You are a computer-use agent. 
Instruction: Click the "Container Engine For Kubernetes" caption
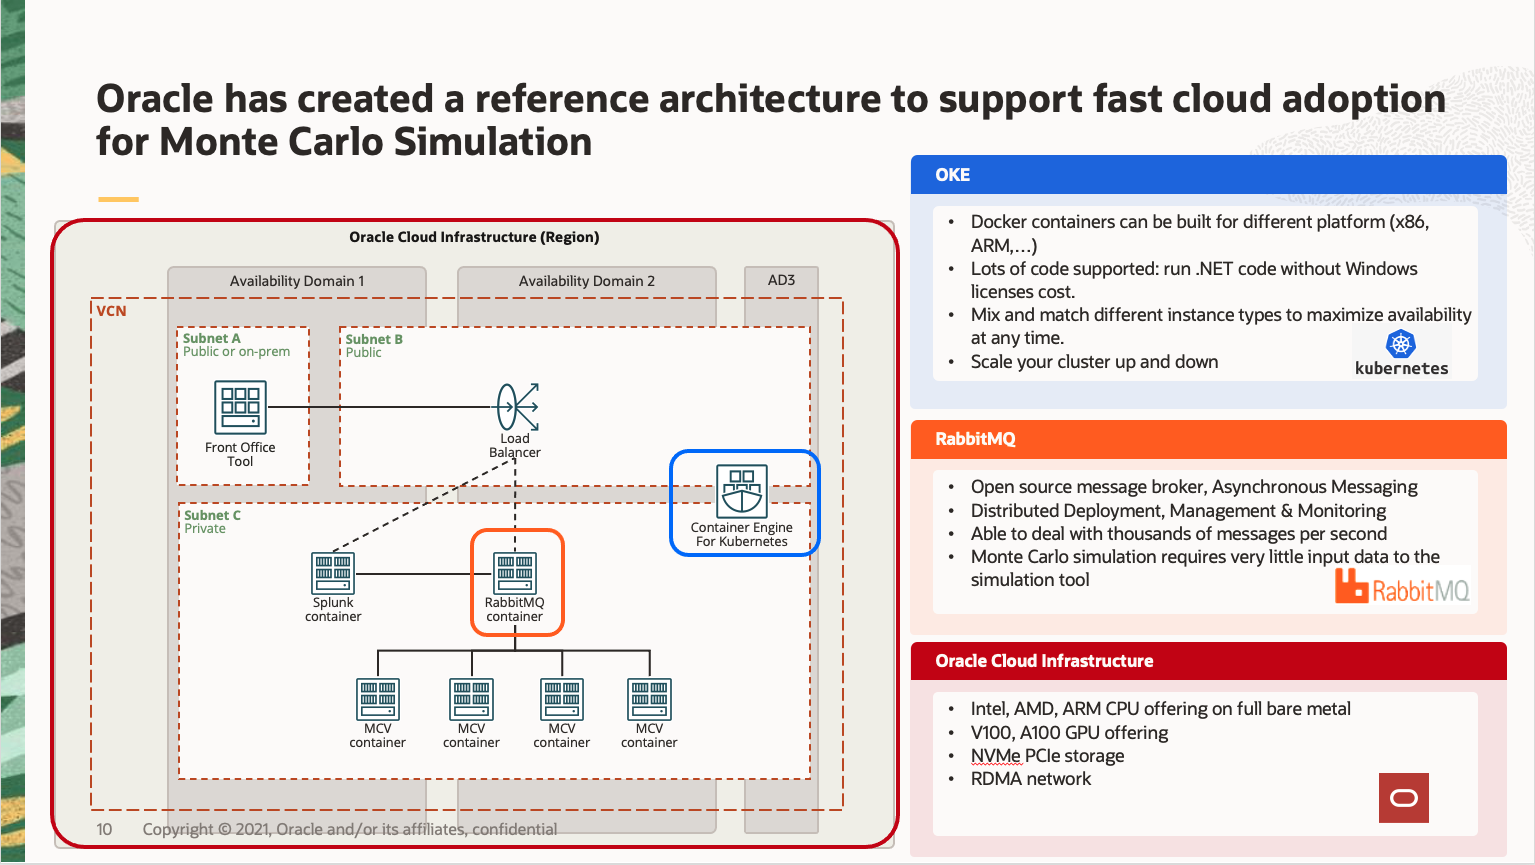point(742,535)
